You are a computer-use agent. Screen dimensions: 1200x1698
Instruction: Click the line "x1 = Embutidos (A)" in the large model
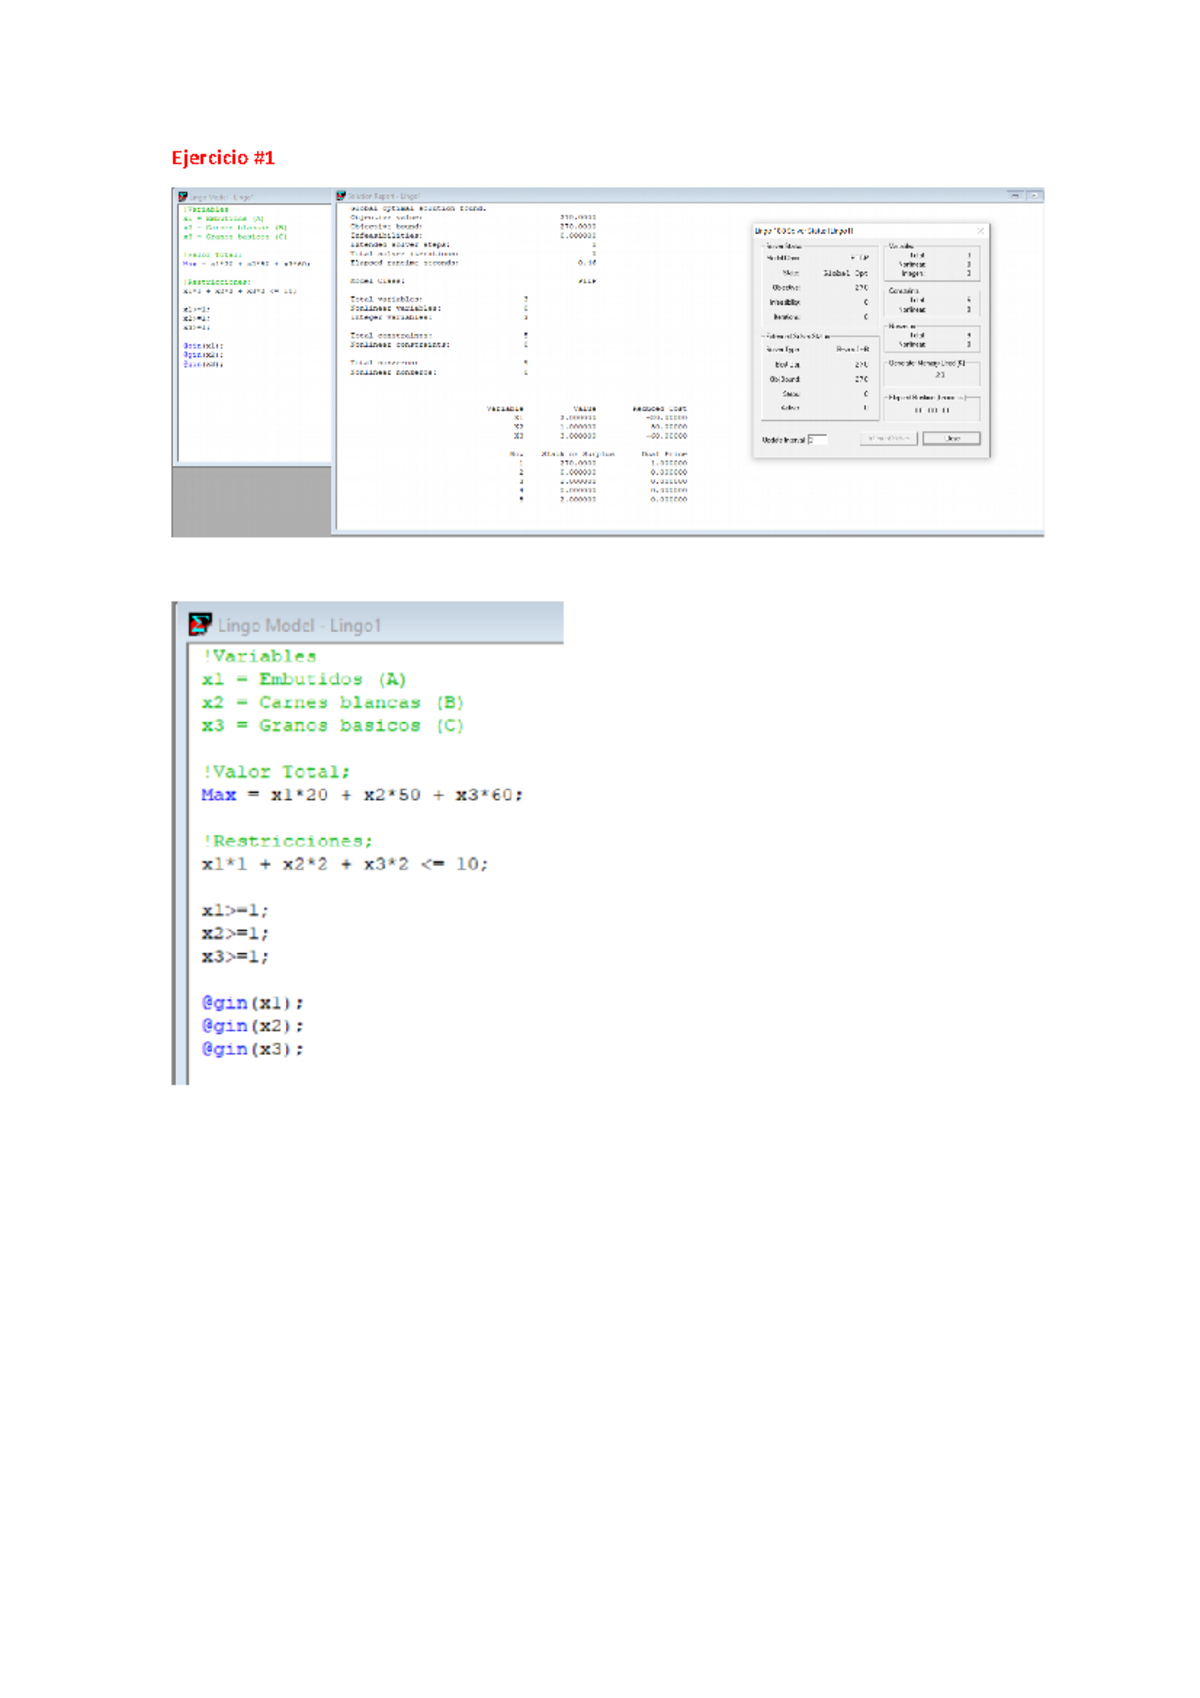coord(304,680)
